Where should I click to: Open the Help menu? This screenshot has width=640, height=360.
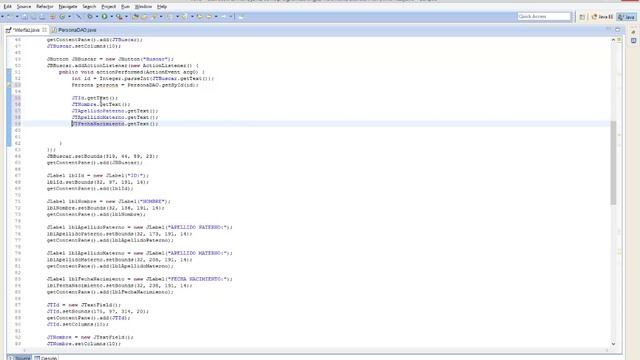(162, 7)
